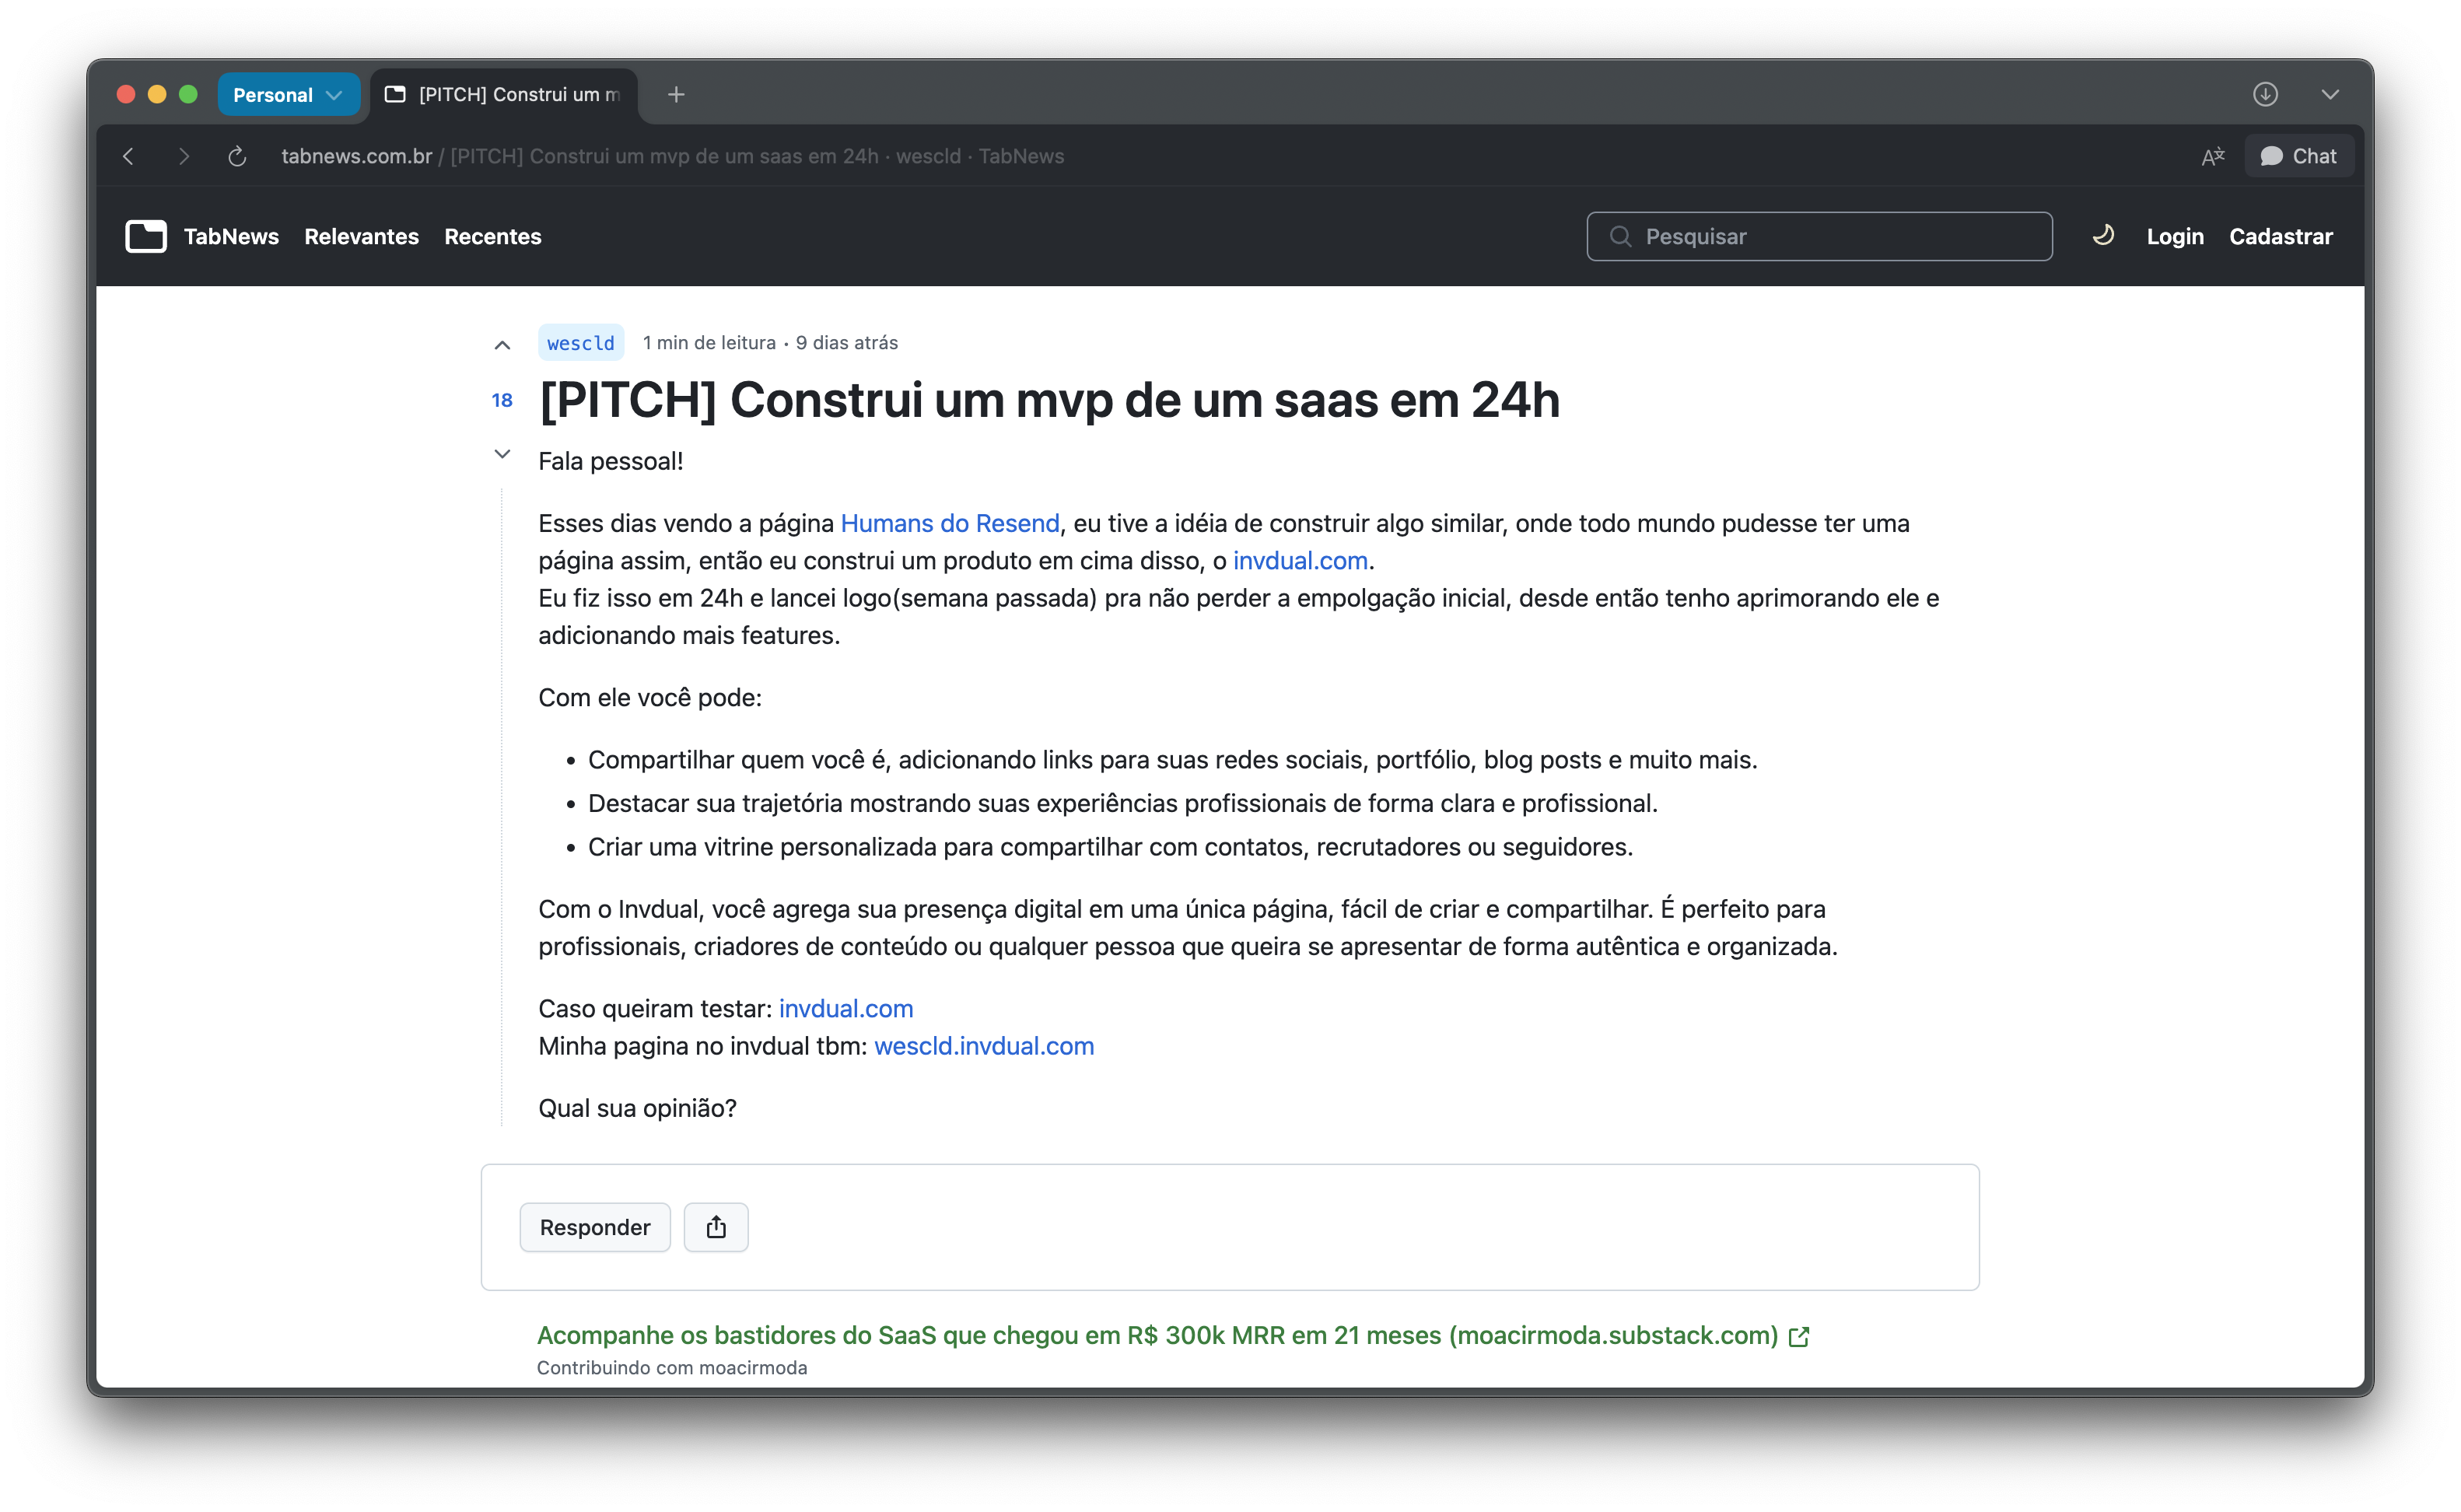Open the Relevantes section
The width and height of the screenshot is (2461, 1512).
click(x=361, y=236)
